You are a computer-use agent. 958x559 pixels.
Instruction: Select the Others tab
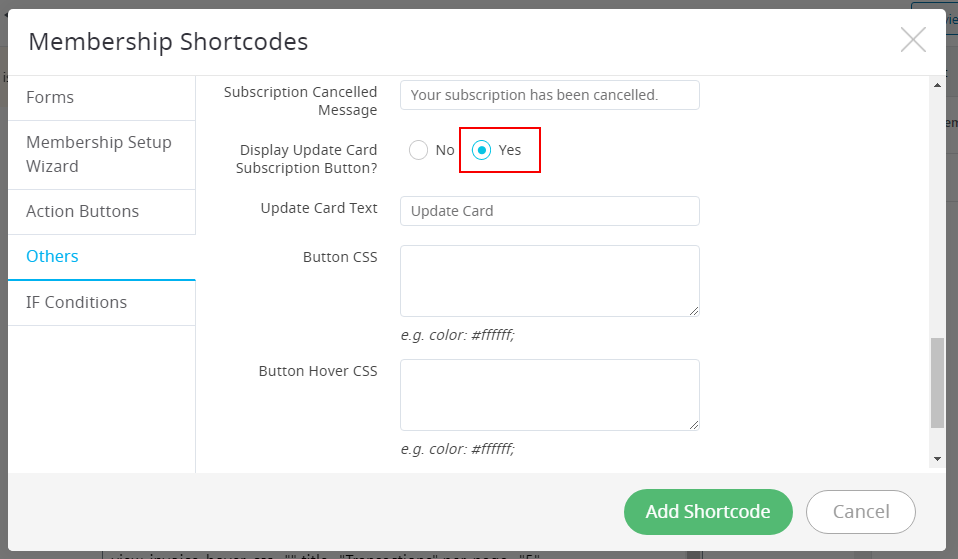101,257
